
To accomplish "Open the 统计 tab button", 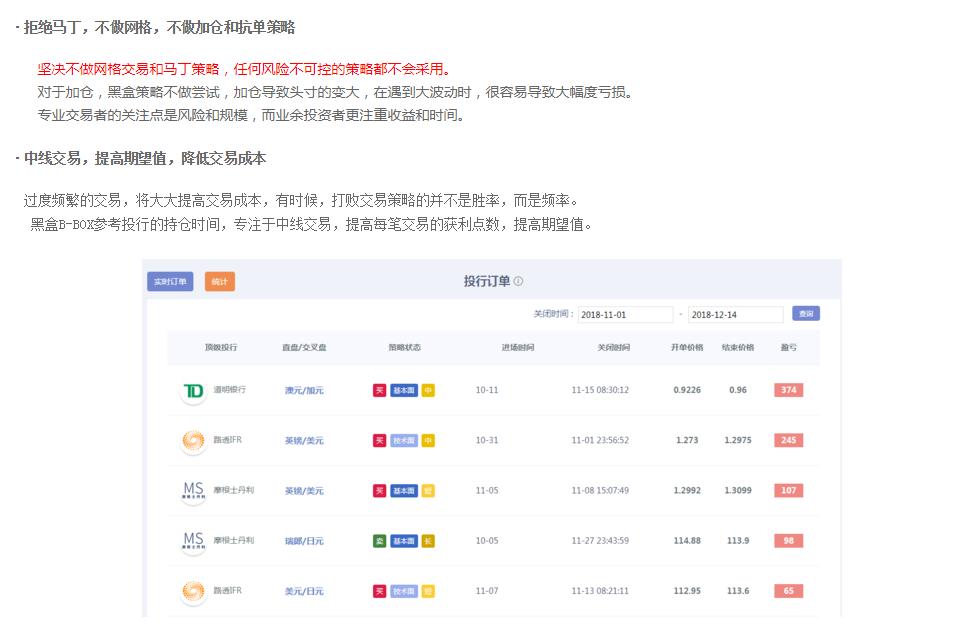I will [x=219, y=282].
